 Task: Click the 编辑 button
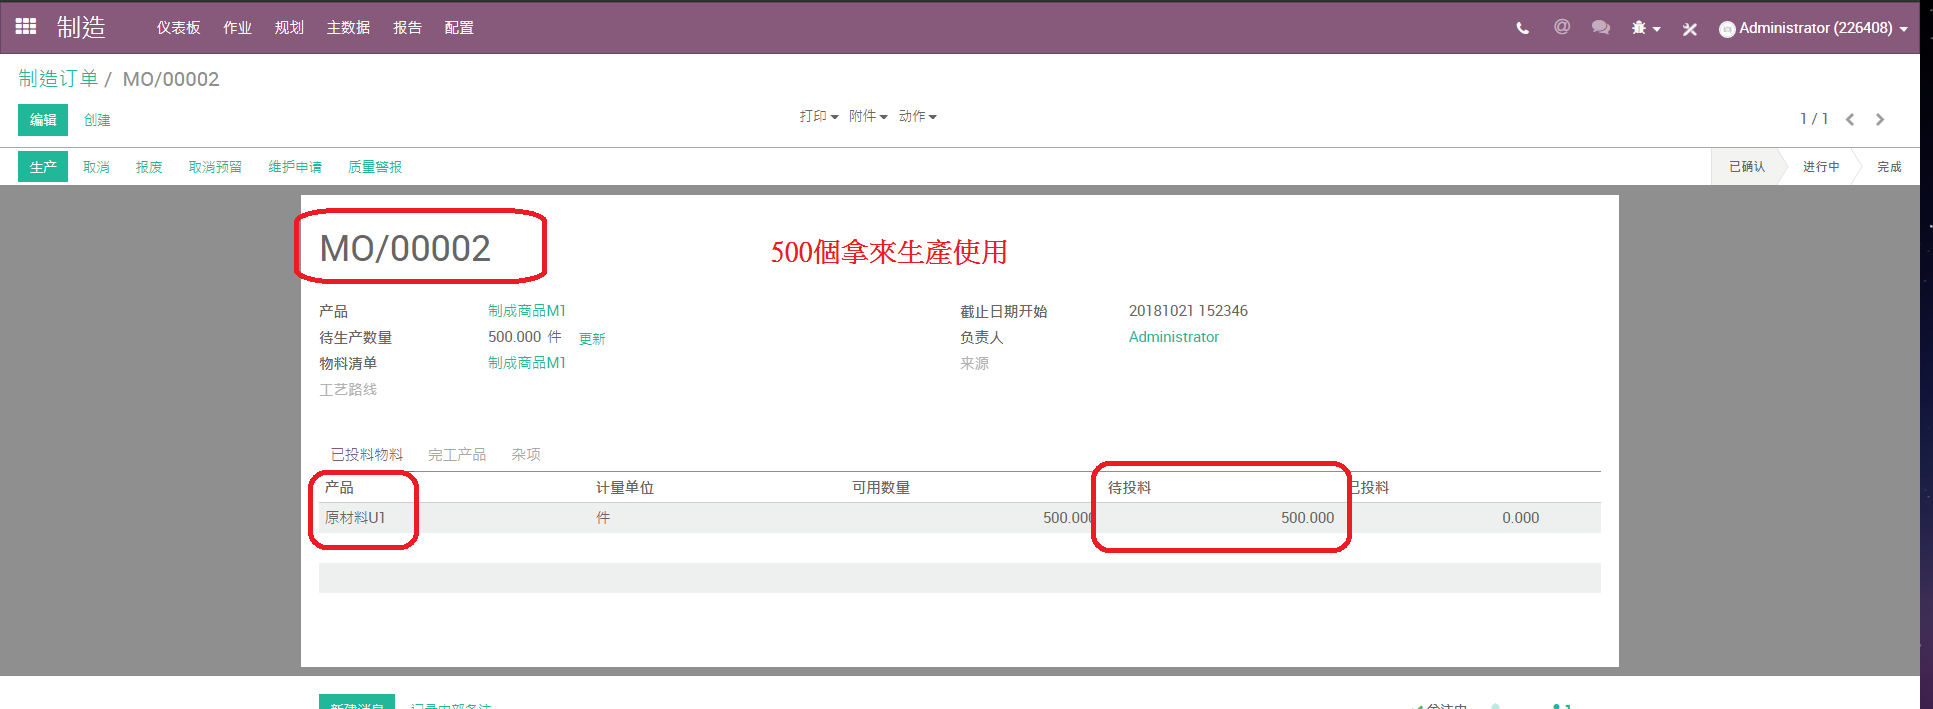43,119
